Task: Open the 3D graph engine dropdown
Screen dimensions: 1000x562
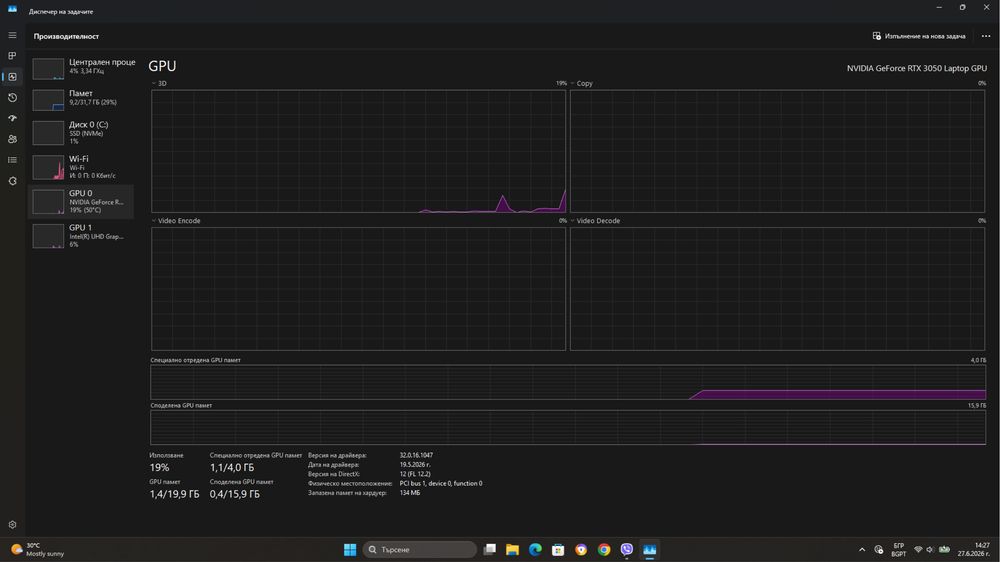Action: click(159, 84)
